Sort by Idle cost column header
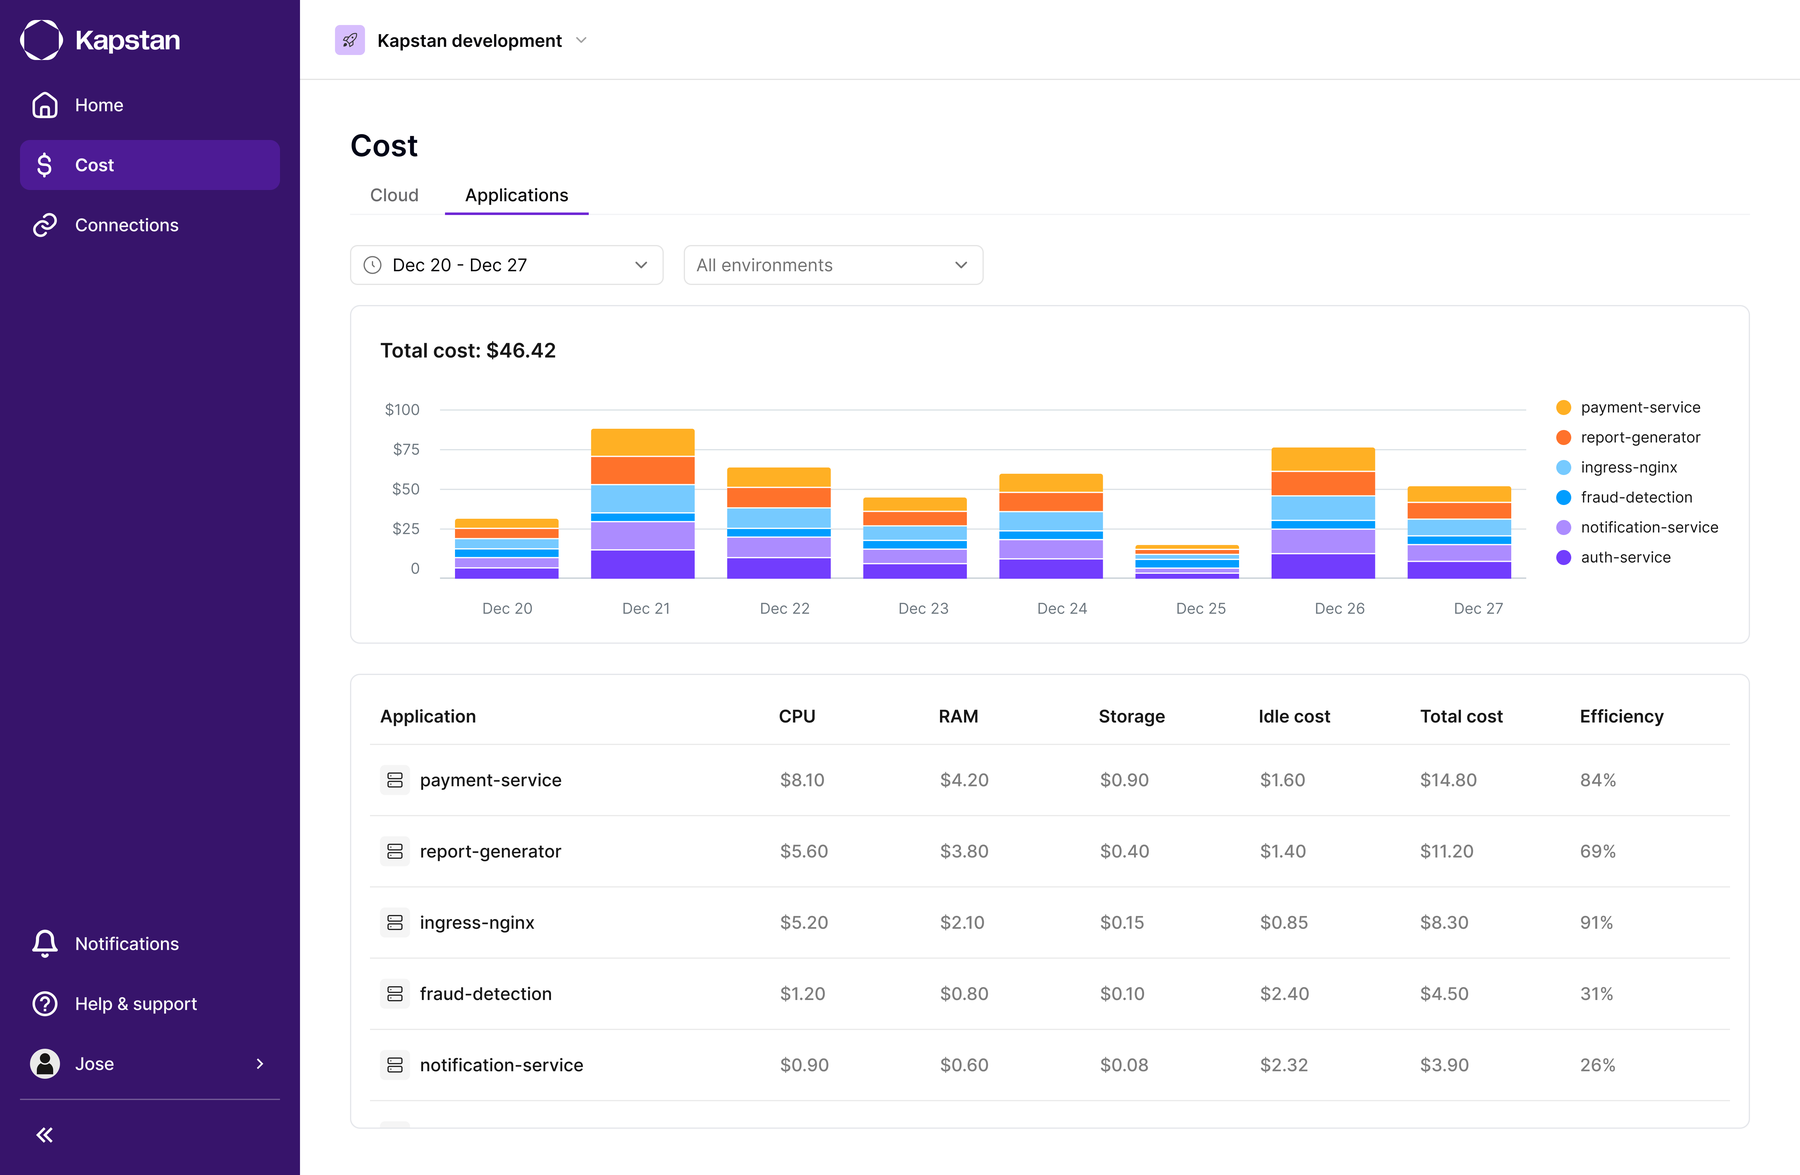Screen dimensions: 1800x1175 coord(1294,716)
